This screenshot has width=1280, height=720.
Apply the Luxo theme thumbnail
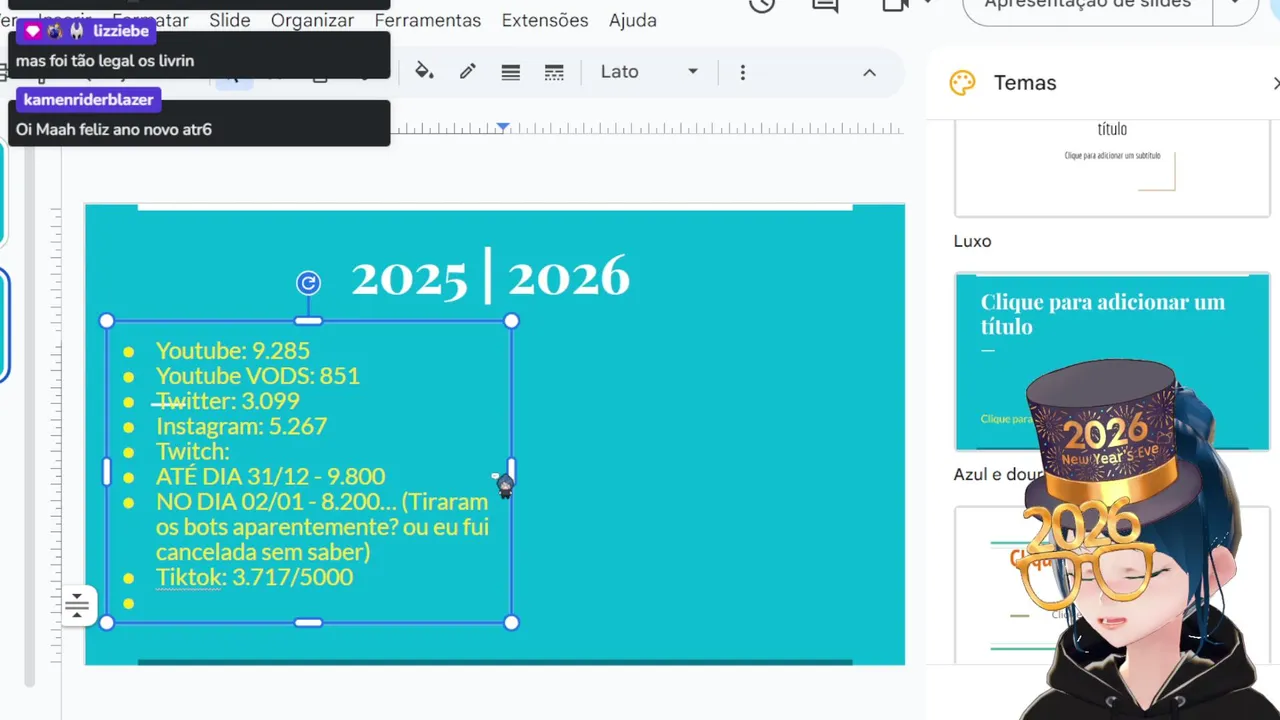pyautogui.click(x=1112, y=167)
